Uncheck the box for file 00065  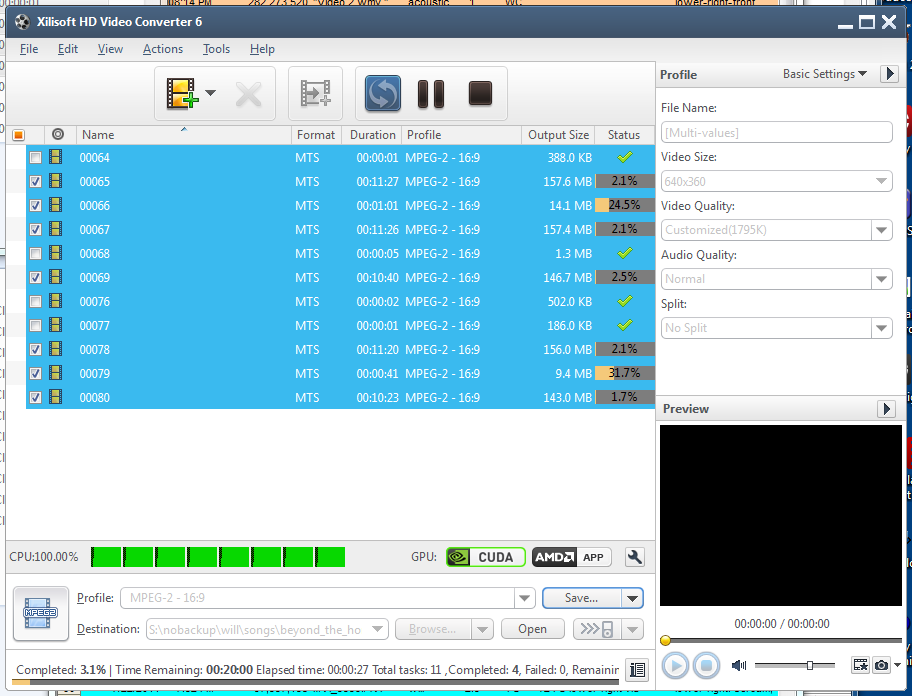pos(35,181)
